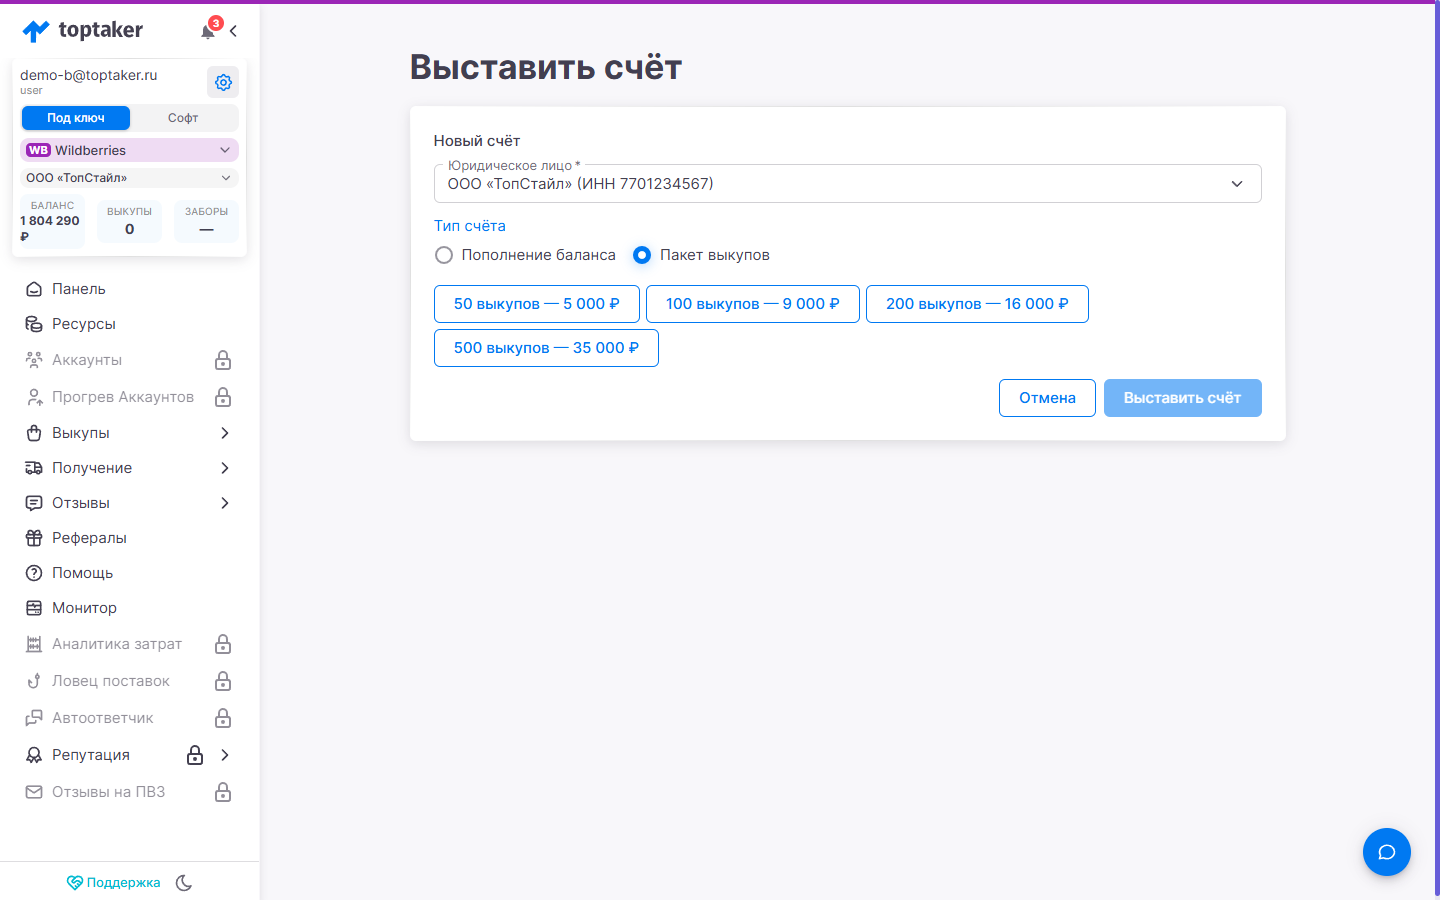1440x900 pixels.
Task: Collapse the sidebar with the arrow
Action: (x=233, y=31)
